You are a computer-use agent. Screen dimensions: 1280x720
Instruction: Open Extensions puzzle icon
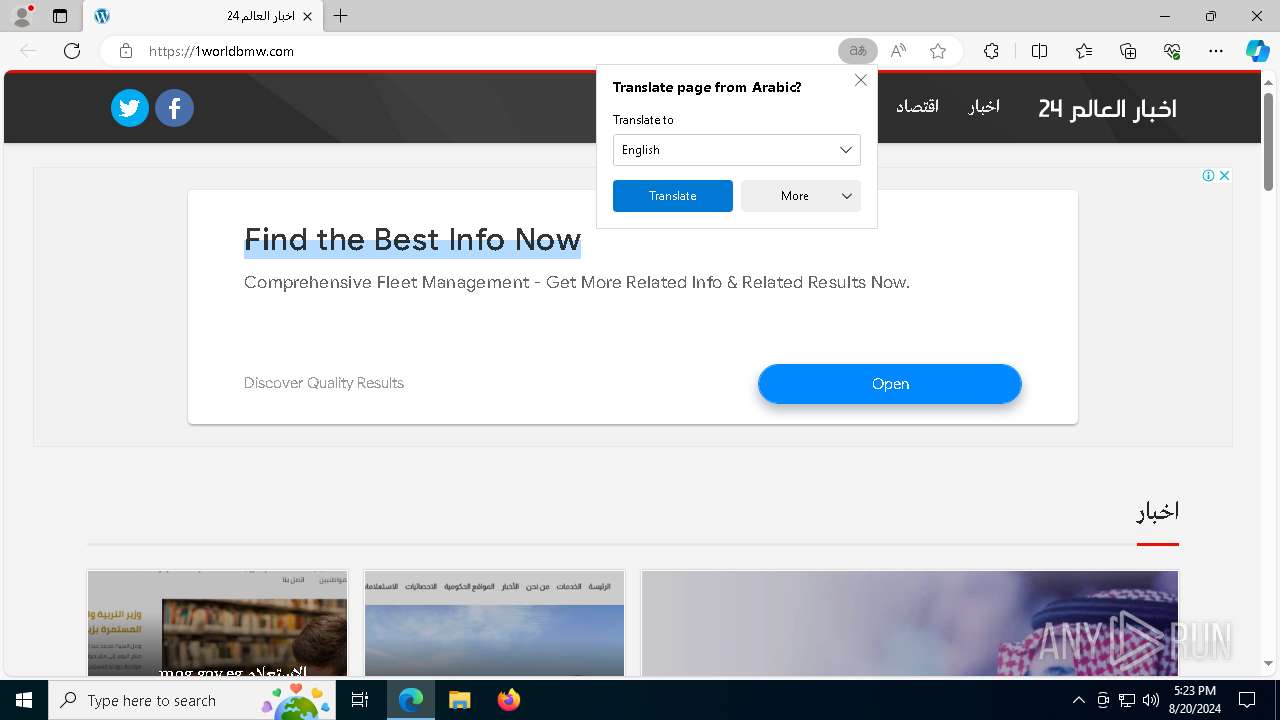pos(991,51)
